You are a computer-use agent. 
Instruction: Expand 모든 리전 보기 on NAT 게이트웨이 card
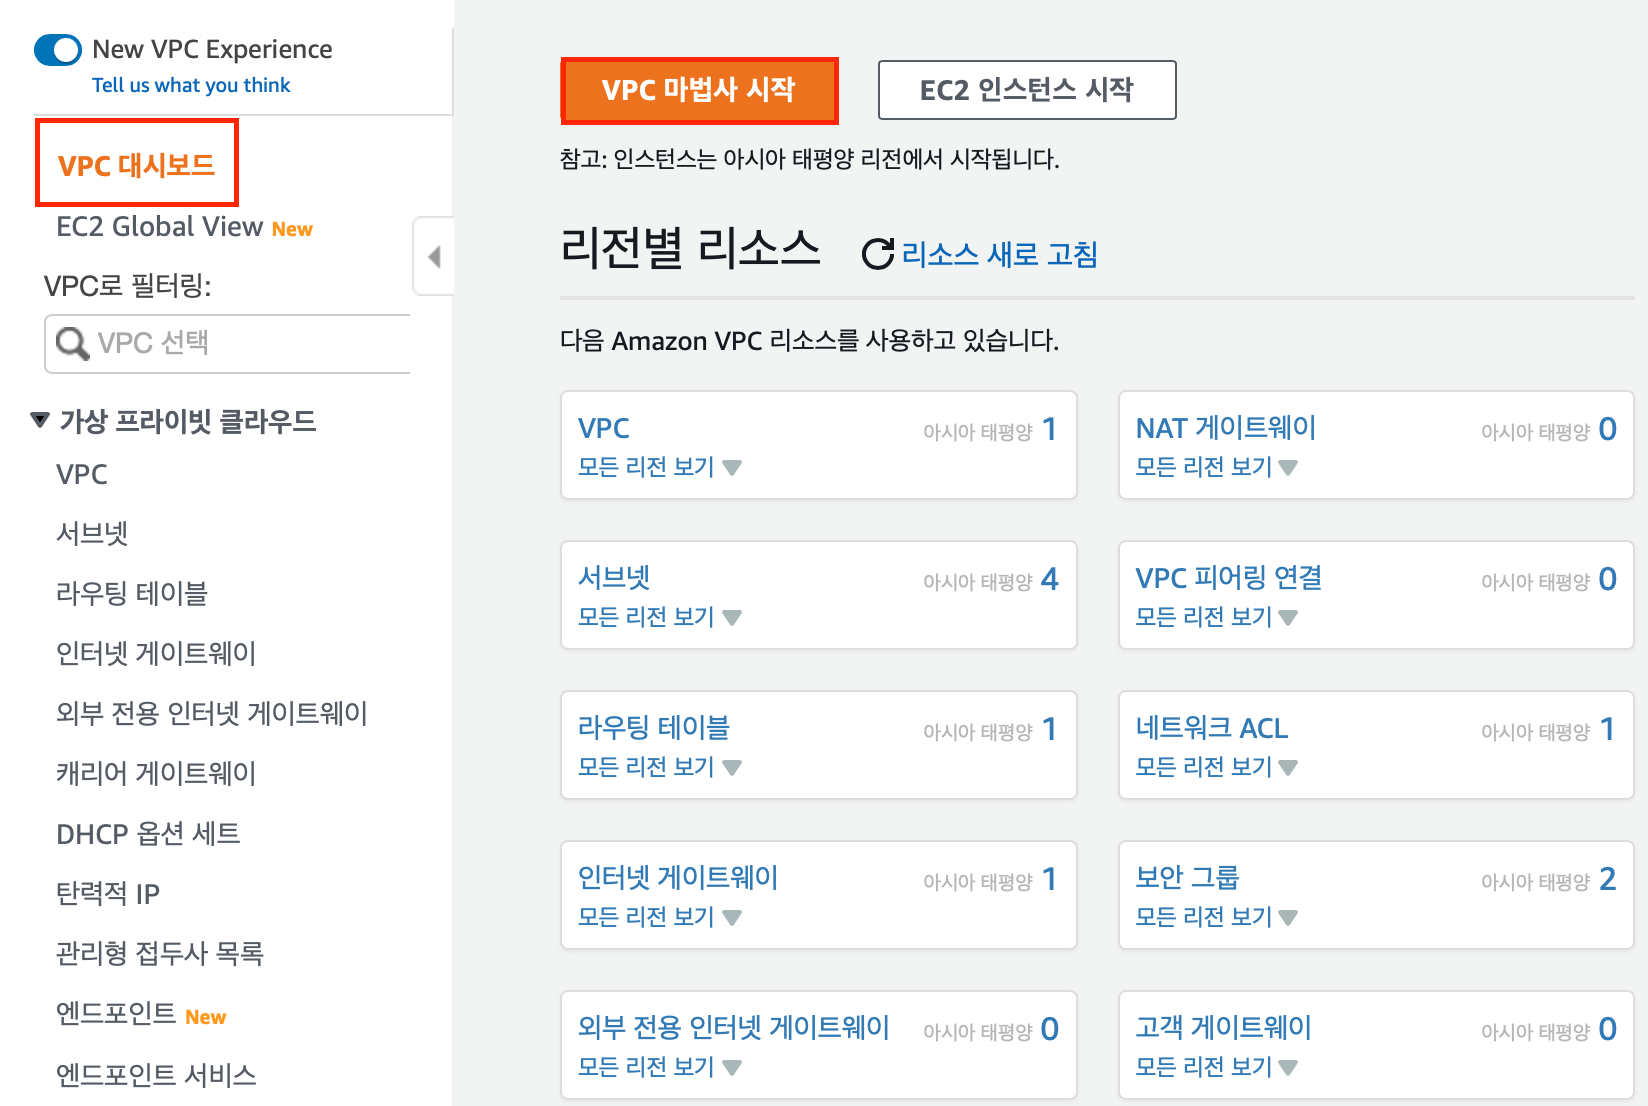click(x=1217, y=467)
